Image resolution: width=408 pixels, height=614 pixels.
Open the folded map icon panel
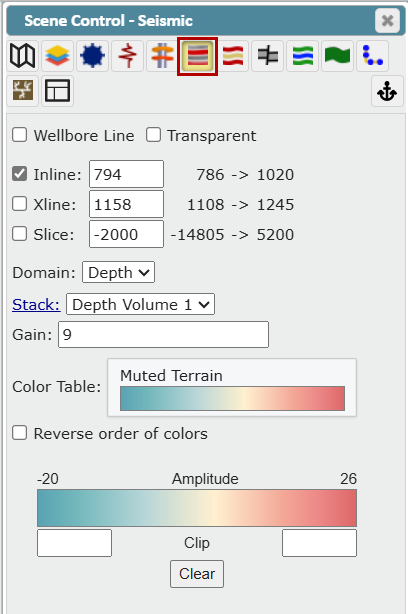pyautogui.click(x=22, y=56)
